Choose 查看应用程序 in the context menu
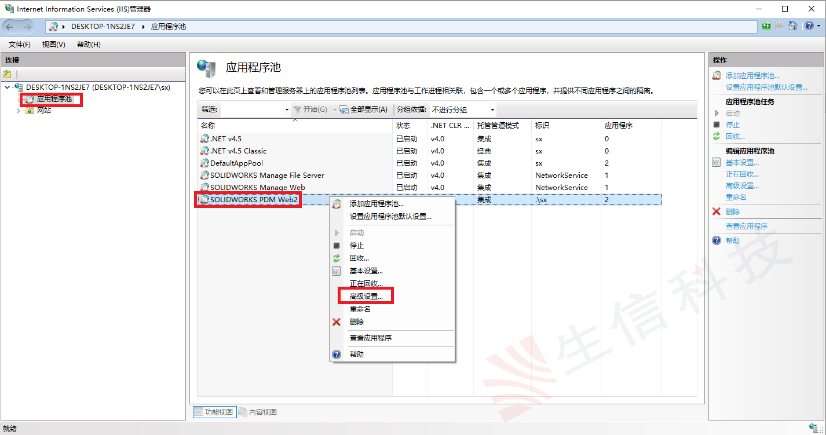Viewport: 826px width, 435px height. [x=392, y=338]
